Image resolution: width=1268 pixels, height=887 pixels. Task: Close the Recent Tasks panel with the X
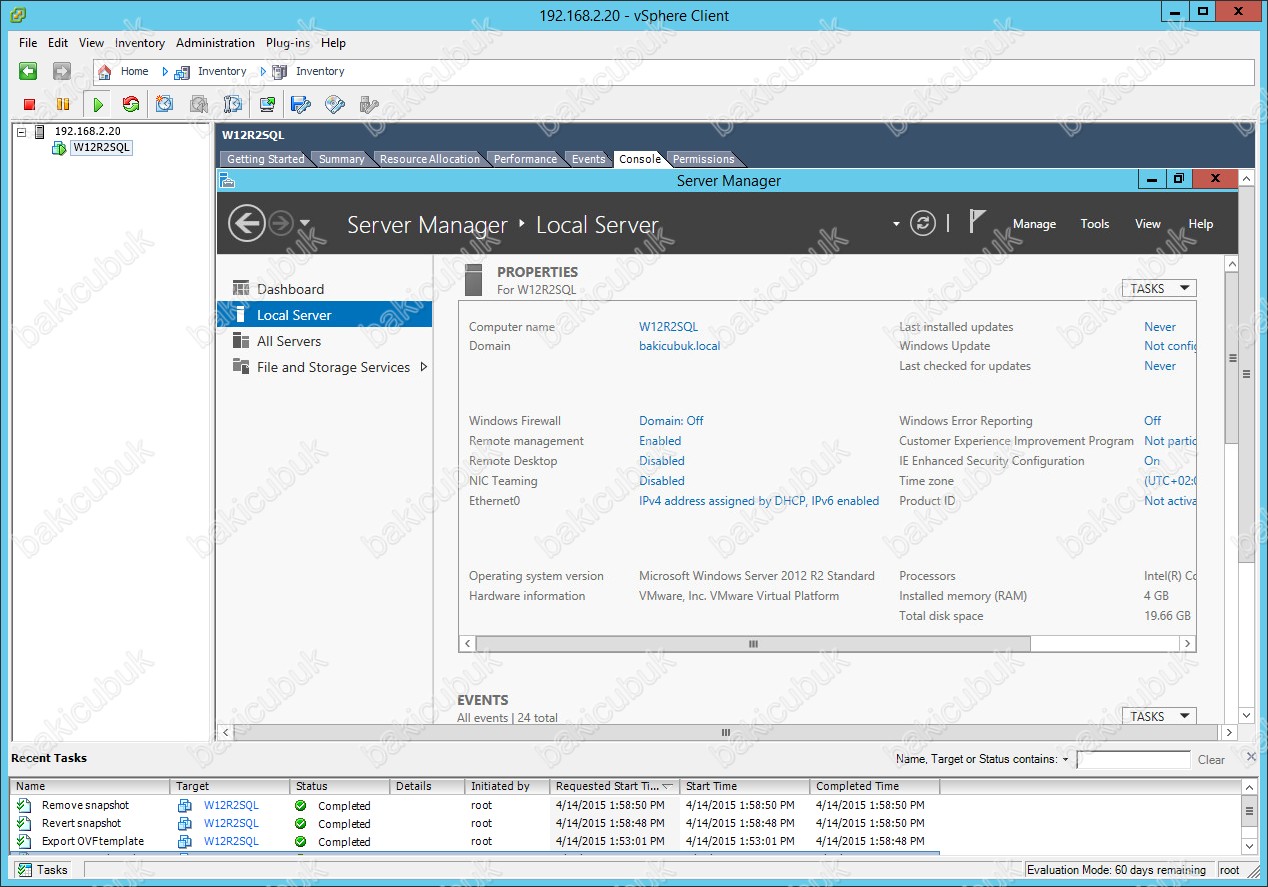click(1251, 757)
